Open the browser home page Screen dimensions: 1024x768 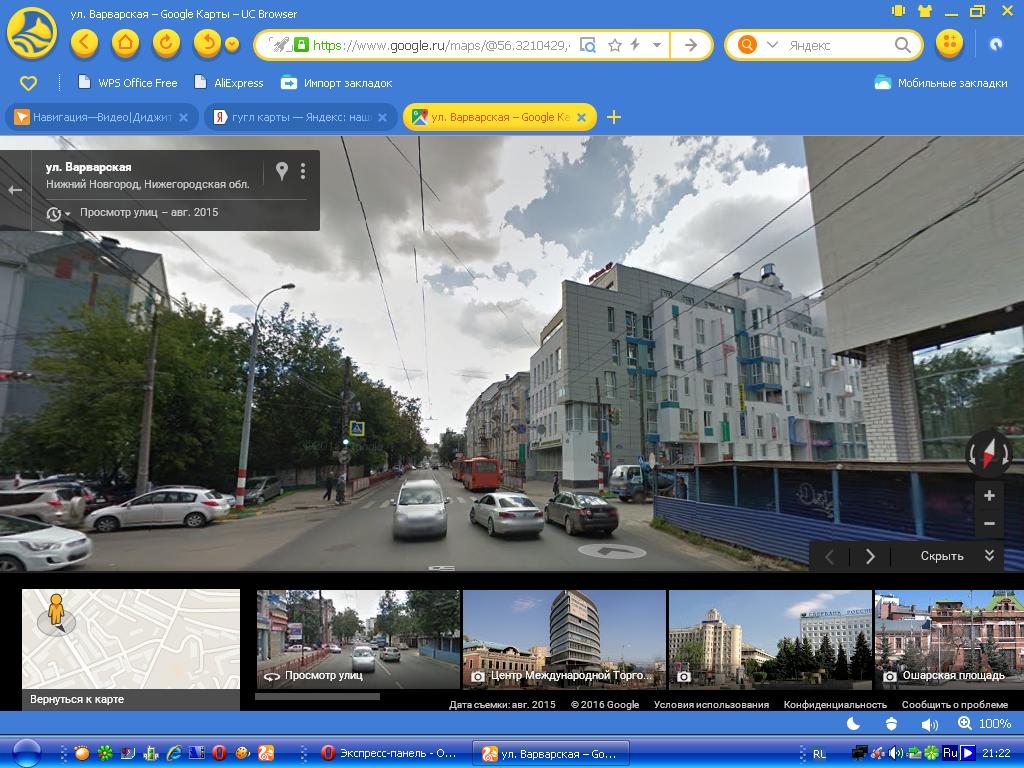tap(125, 44)
